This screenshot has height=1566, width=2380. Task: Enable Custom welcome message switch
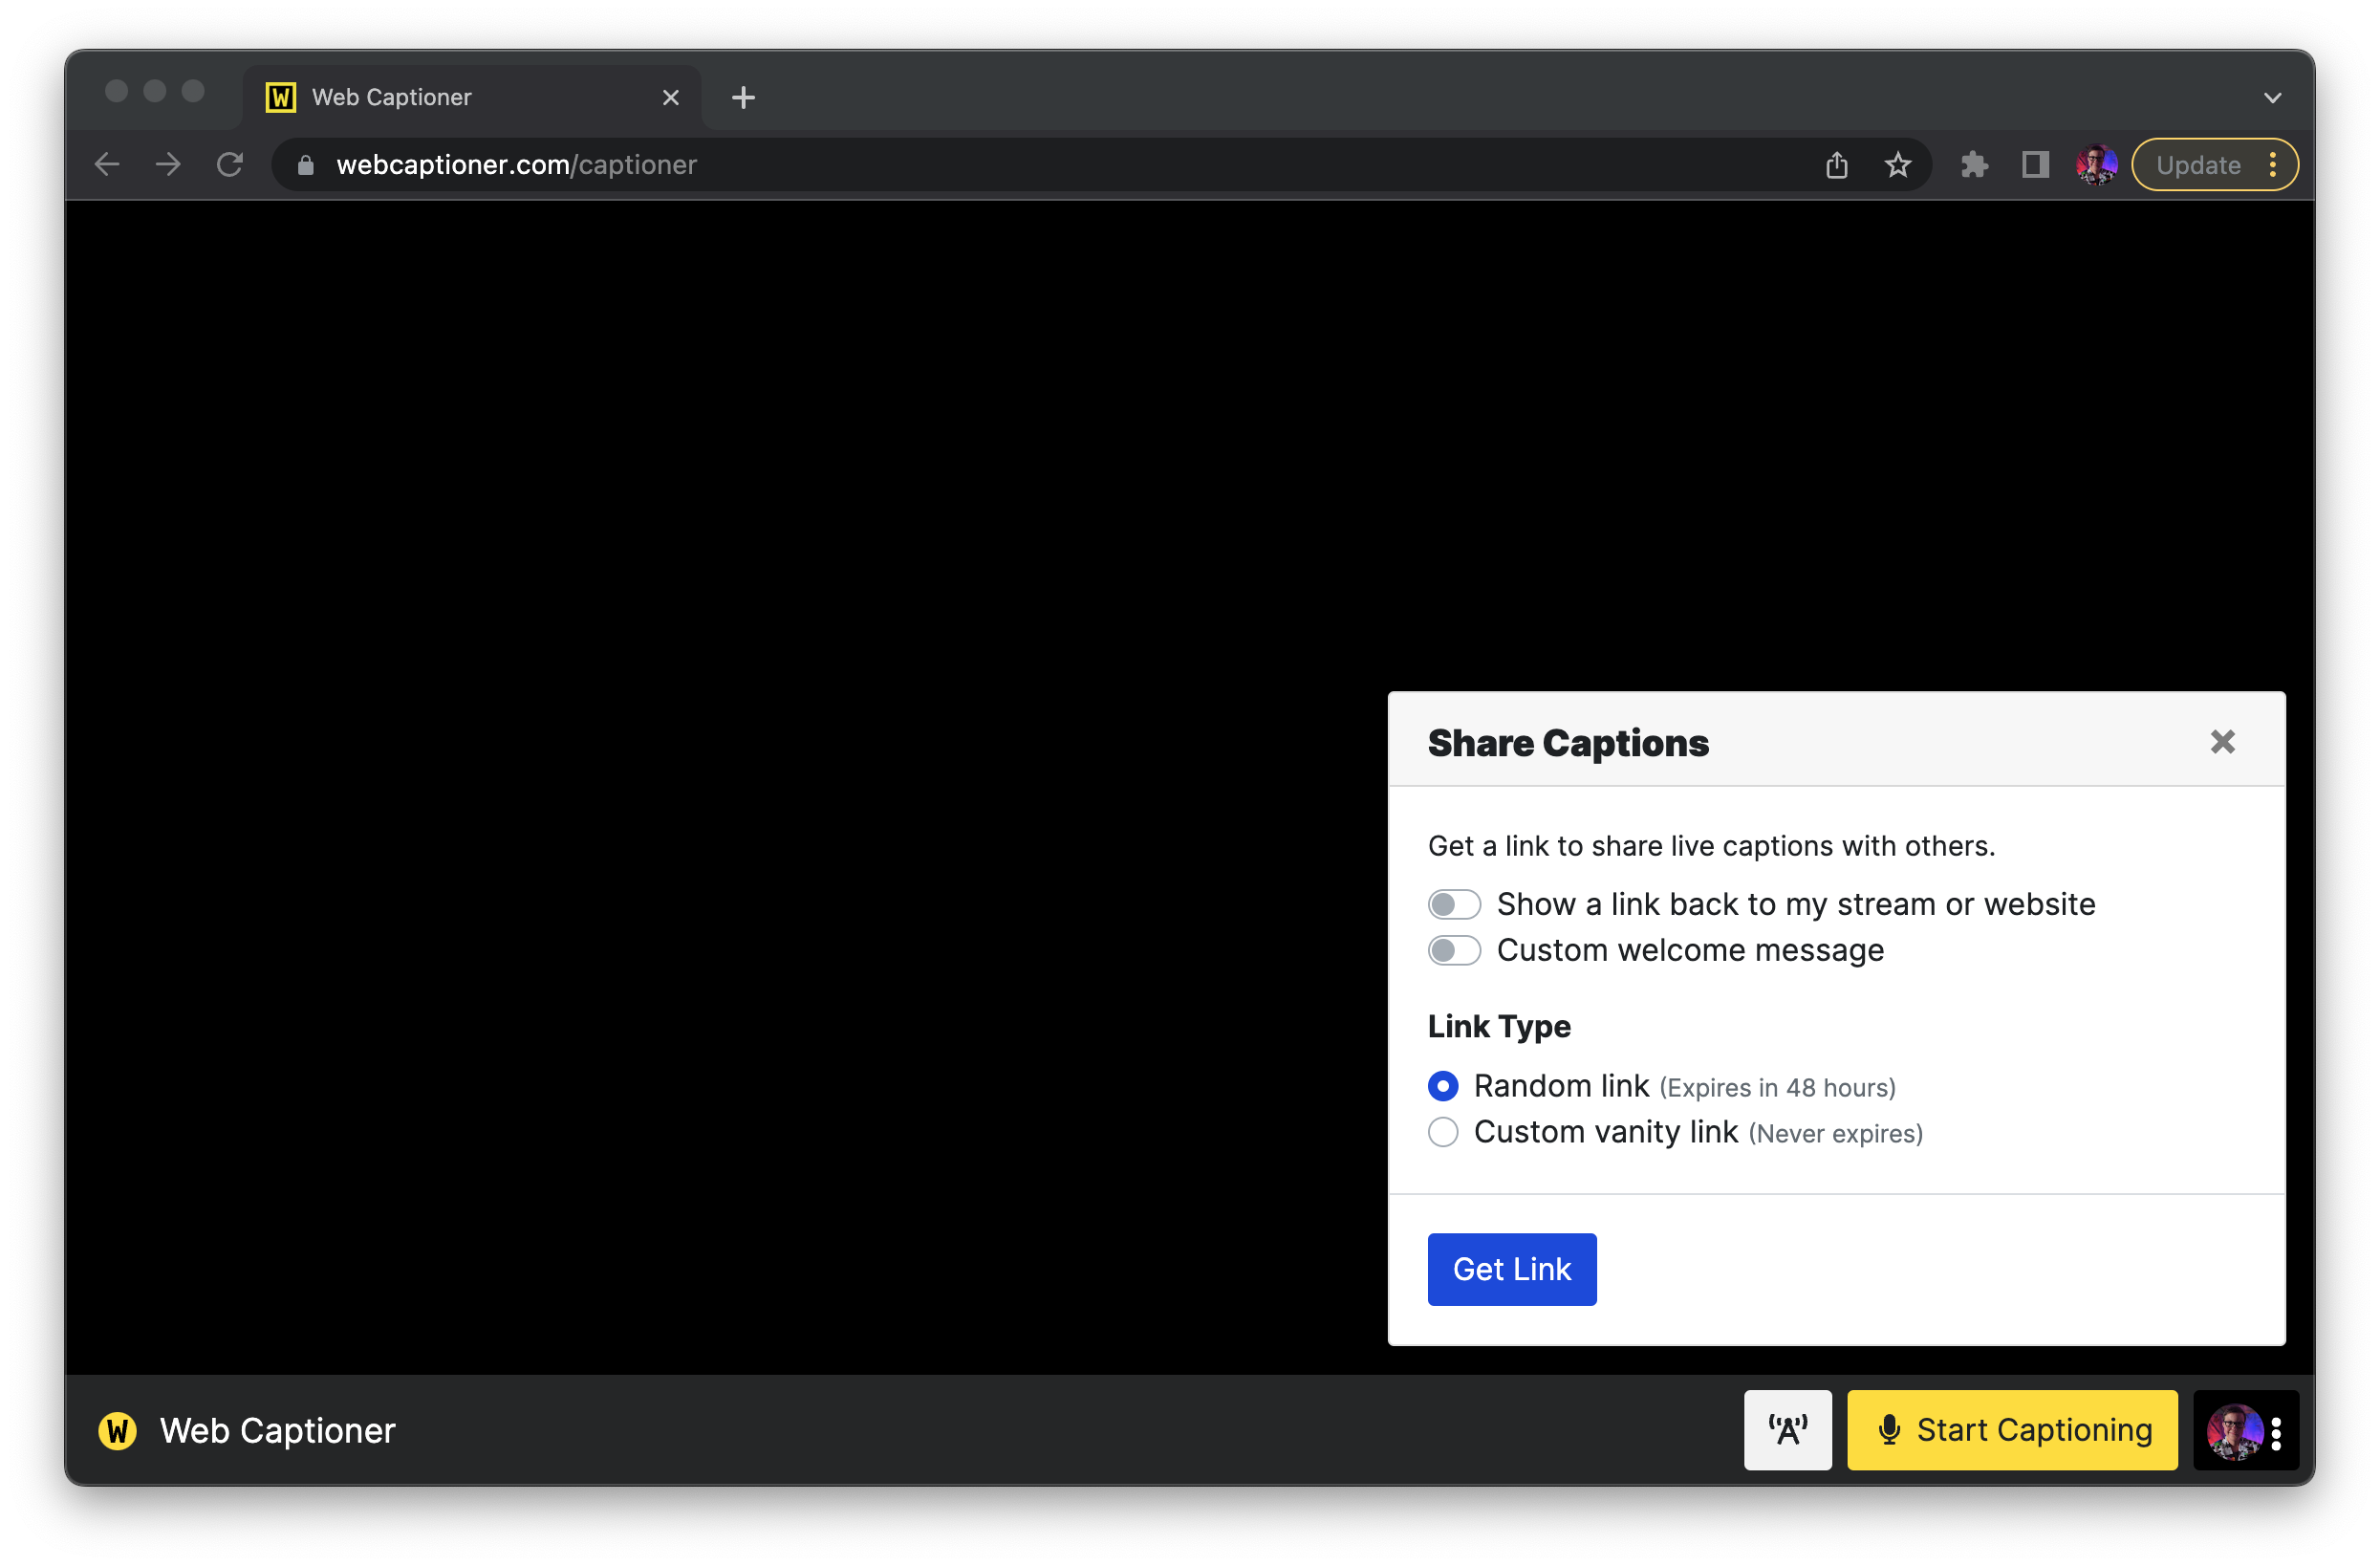(x=1454, y=950)
